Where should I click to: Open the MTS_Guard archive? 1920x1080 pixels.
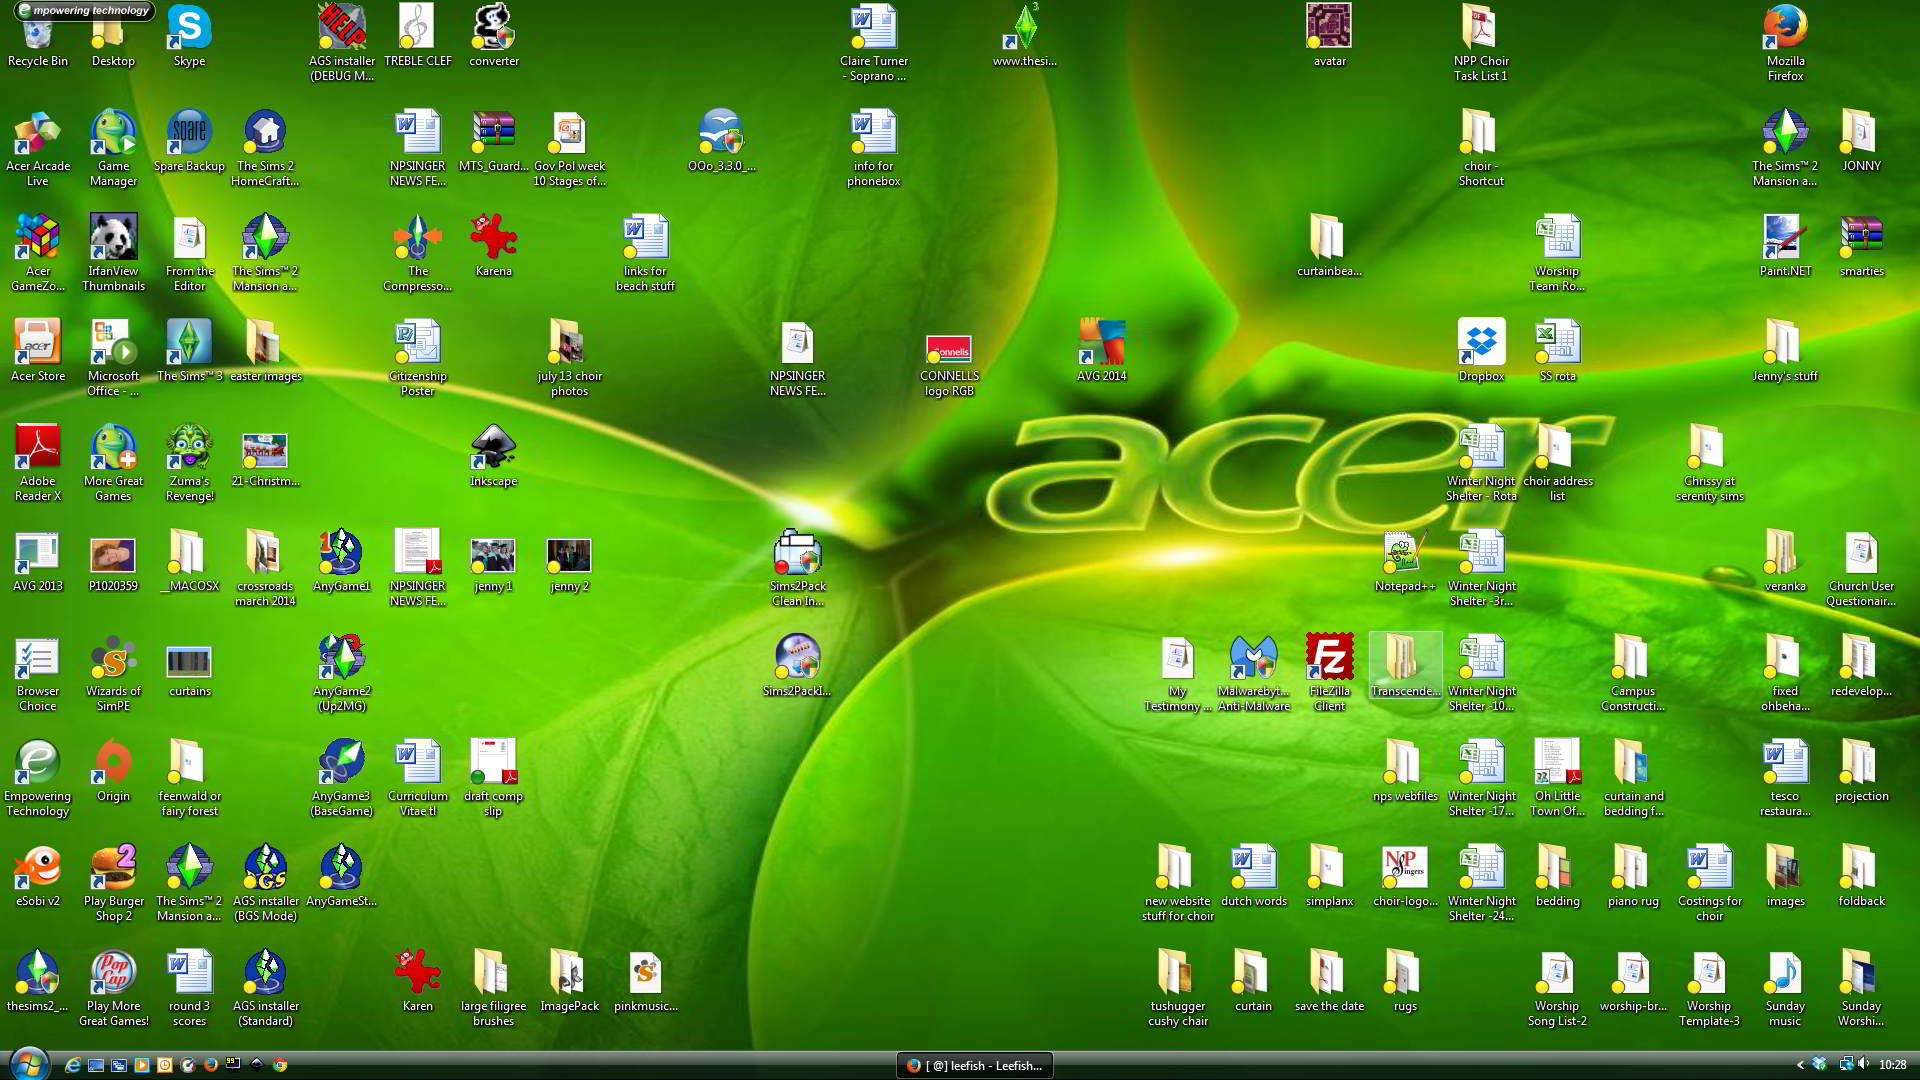[x=493, y=140]
